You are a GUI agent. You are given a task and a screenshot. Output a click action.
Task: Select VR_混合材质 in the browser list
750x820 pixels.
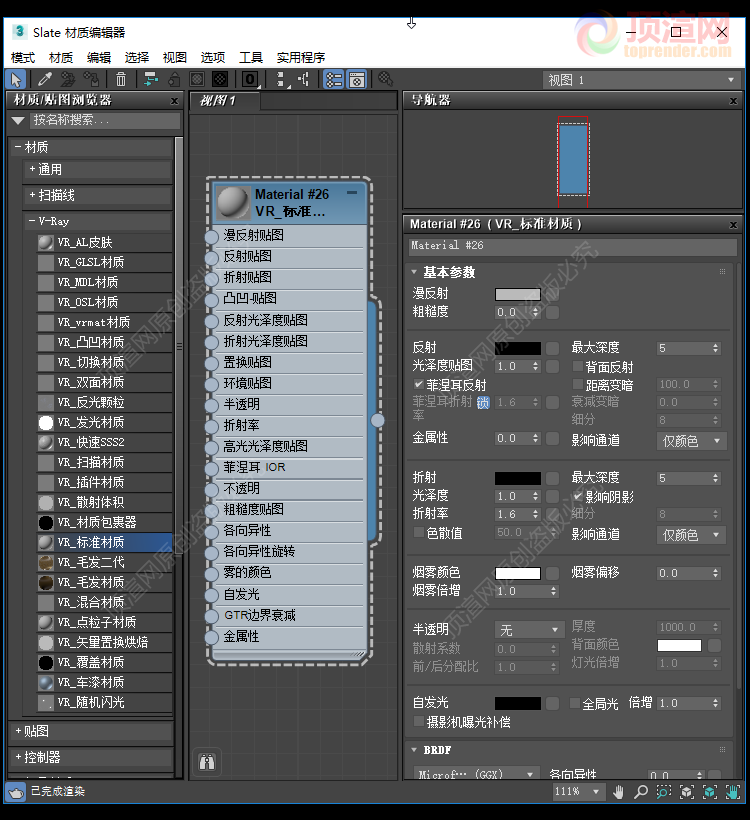[x=105, y=602]
